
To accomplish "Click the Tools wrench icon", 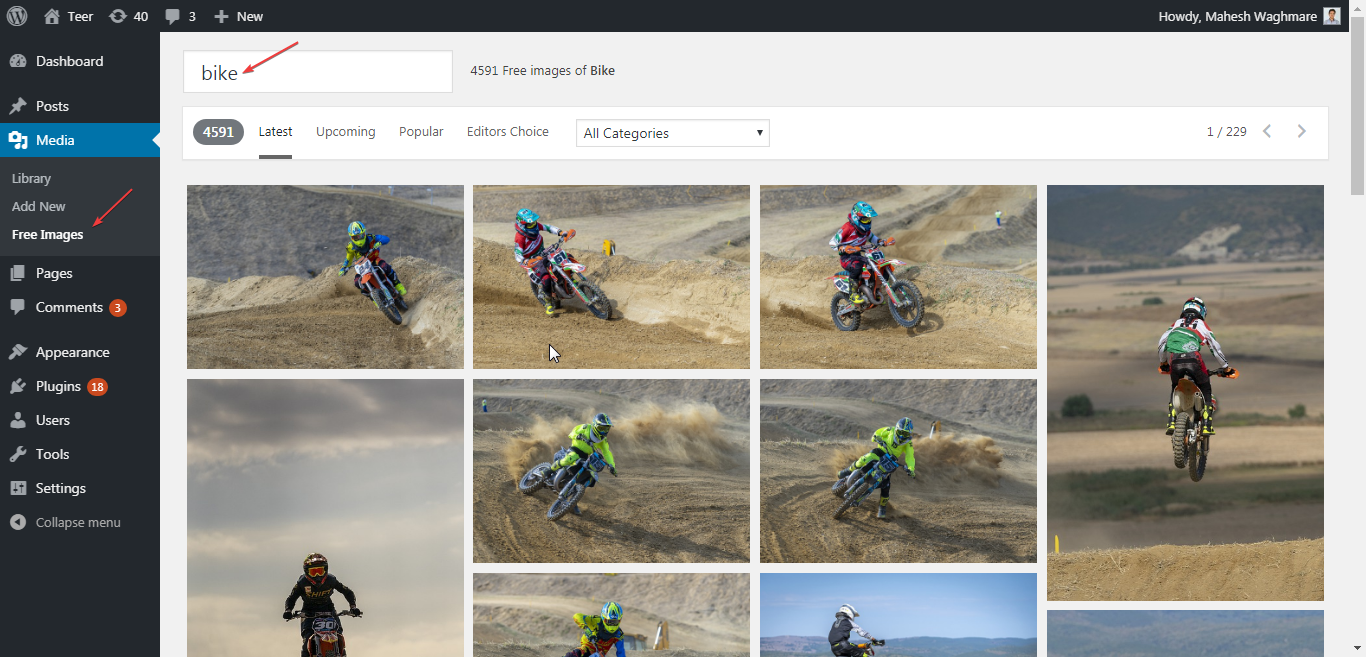I will click(18, 454).
